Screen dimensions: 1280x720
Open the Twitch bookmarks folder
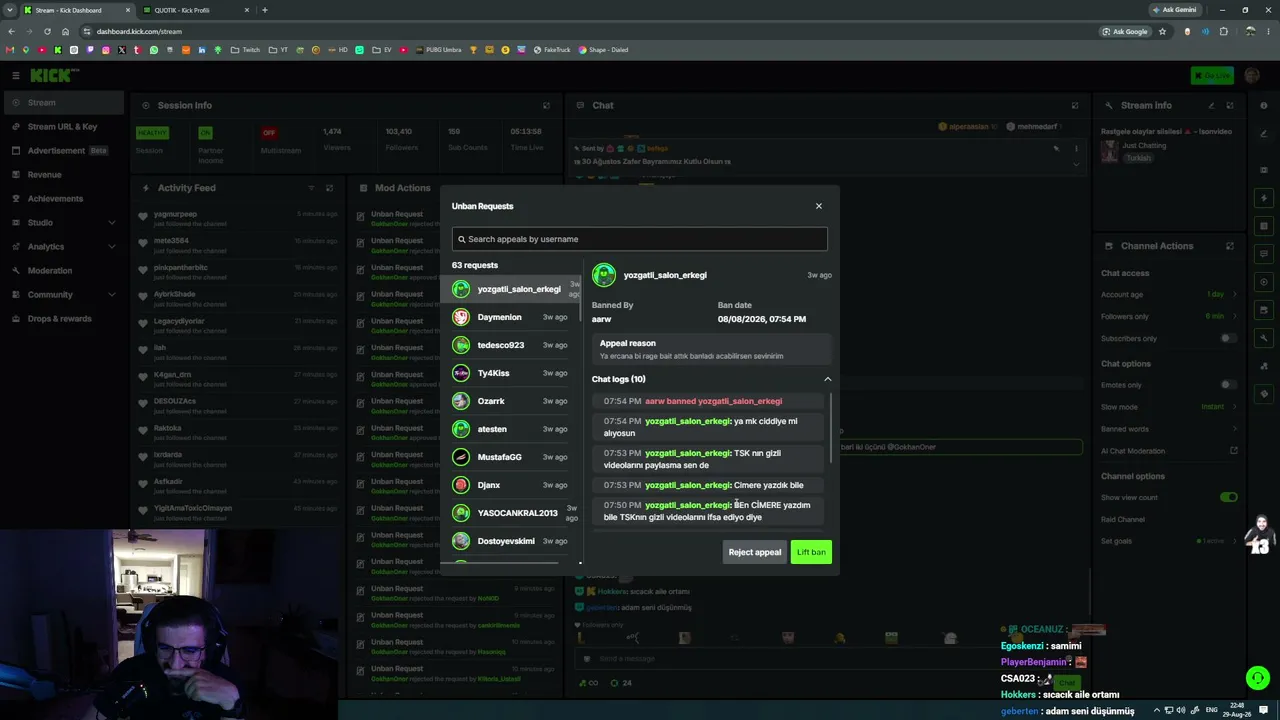tap(245, 50)
